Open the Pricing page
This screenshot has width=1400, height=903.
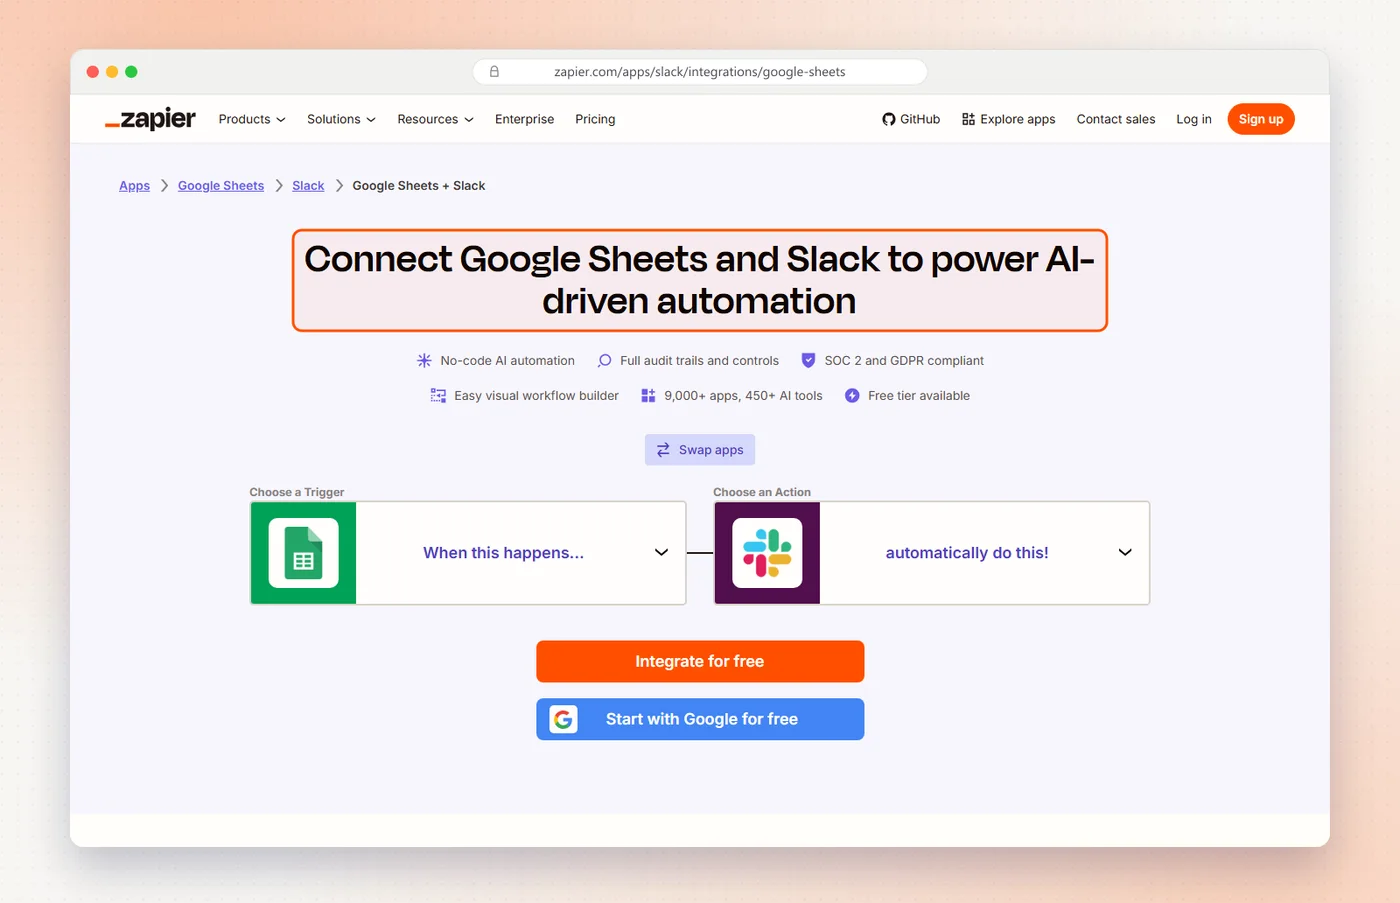pos(595,119)
